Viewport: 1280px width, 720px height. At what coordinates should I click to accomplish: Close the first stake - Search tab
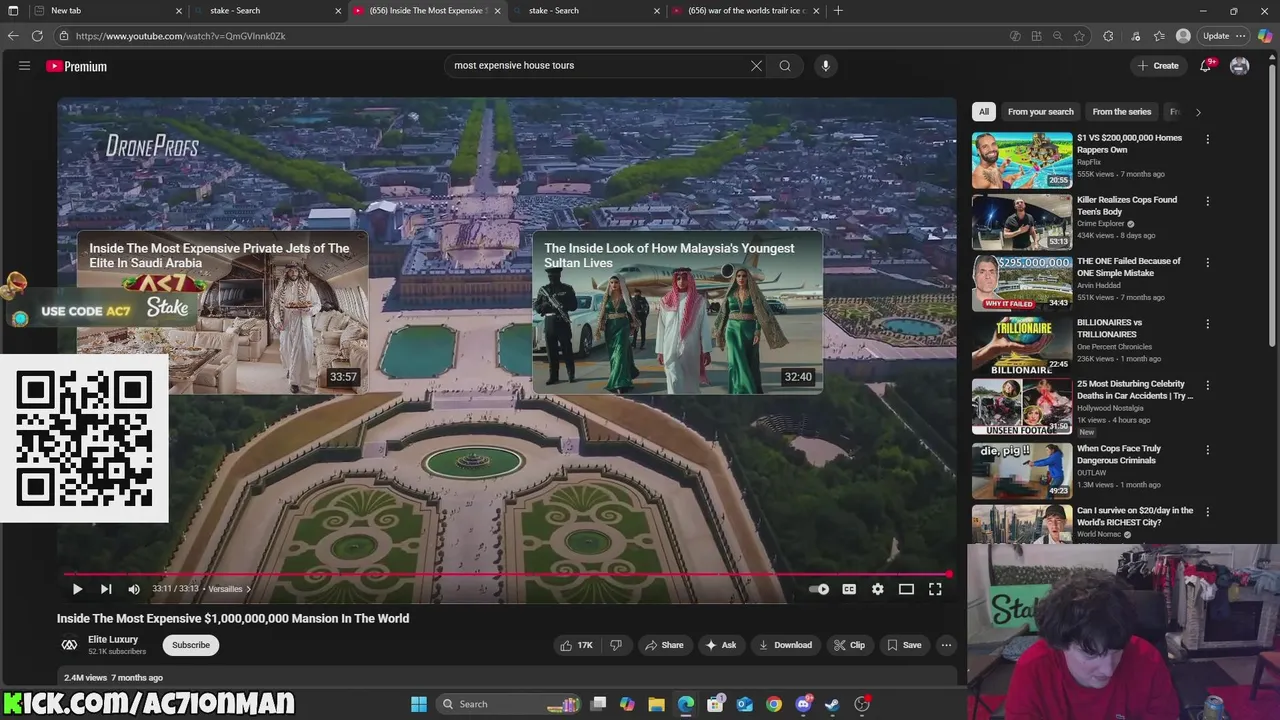coord(338,11)
